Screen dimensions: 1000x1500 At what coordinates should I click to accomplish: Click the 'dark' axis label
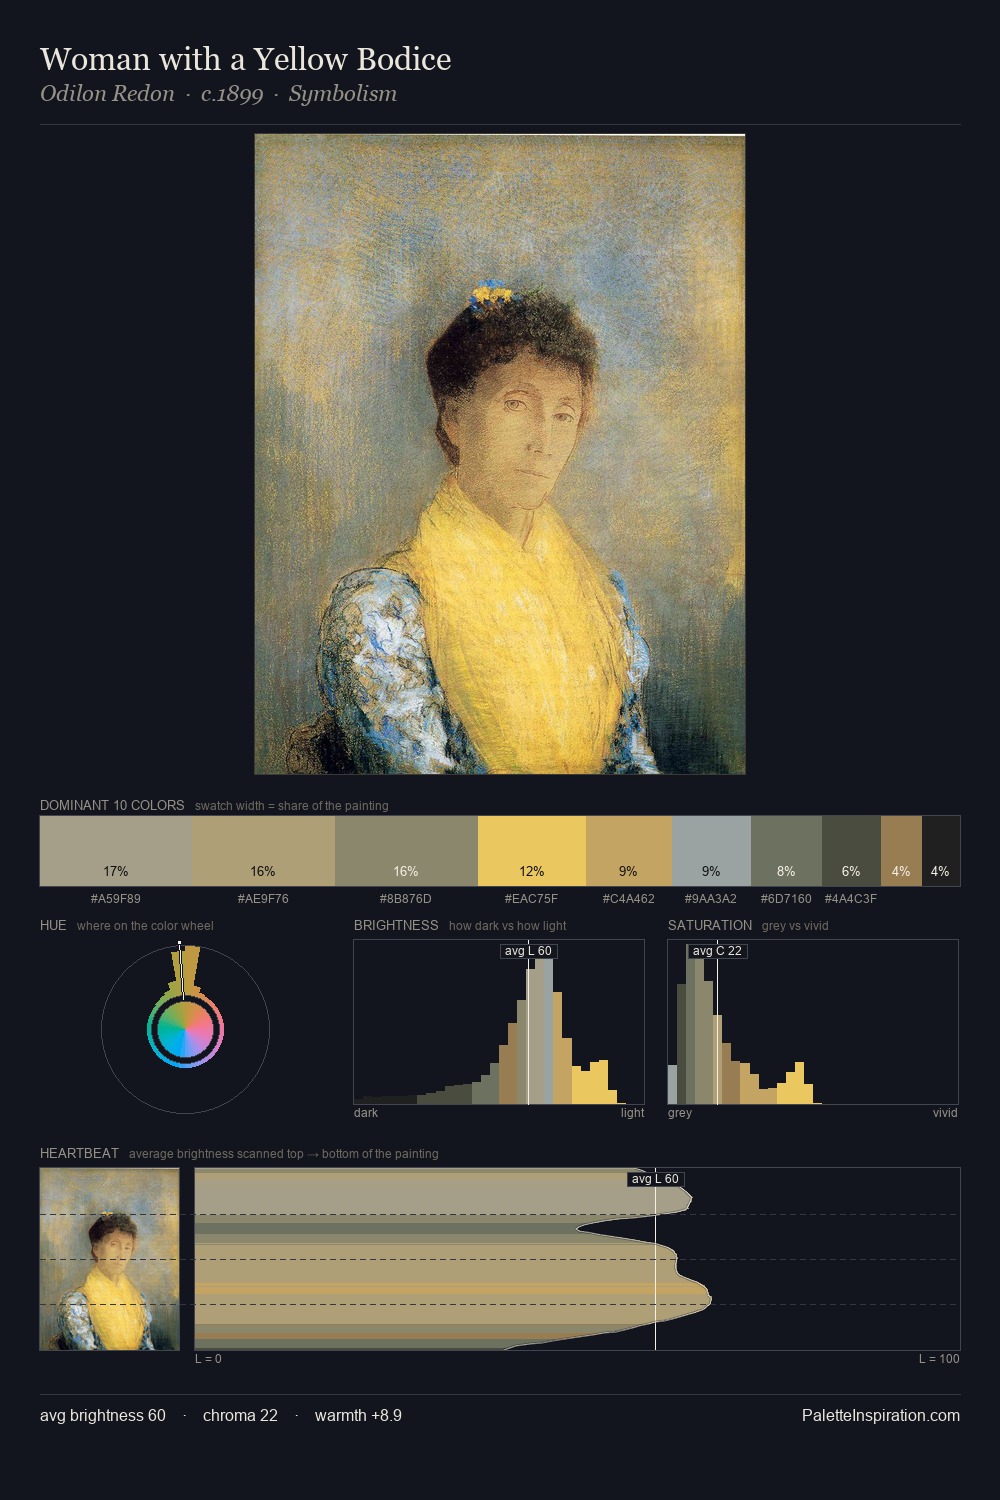pyautogui.click(x=366, y=1112)
